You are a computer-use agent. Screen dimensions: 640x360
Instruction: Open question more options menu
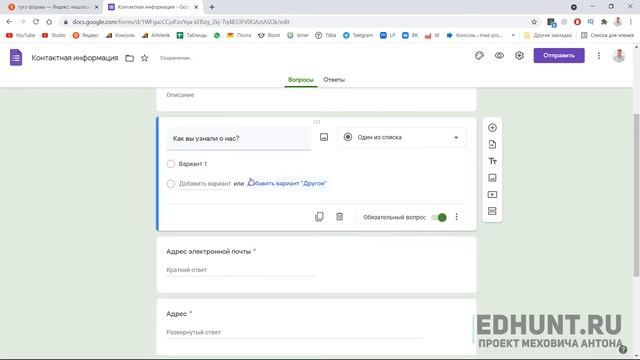tap(456, 217)
